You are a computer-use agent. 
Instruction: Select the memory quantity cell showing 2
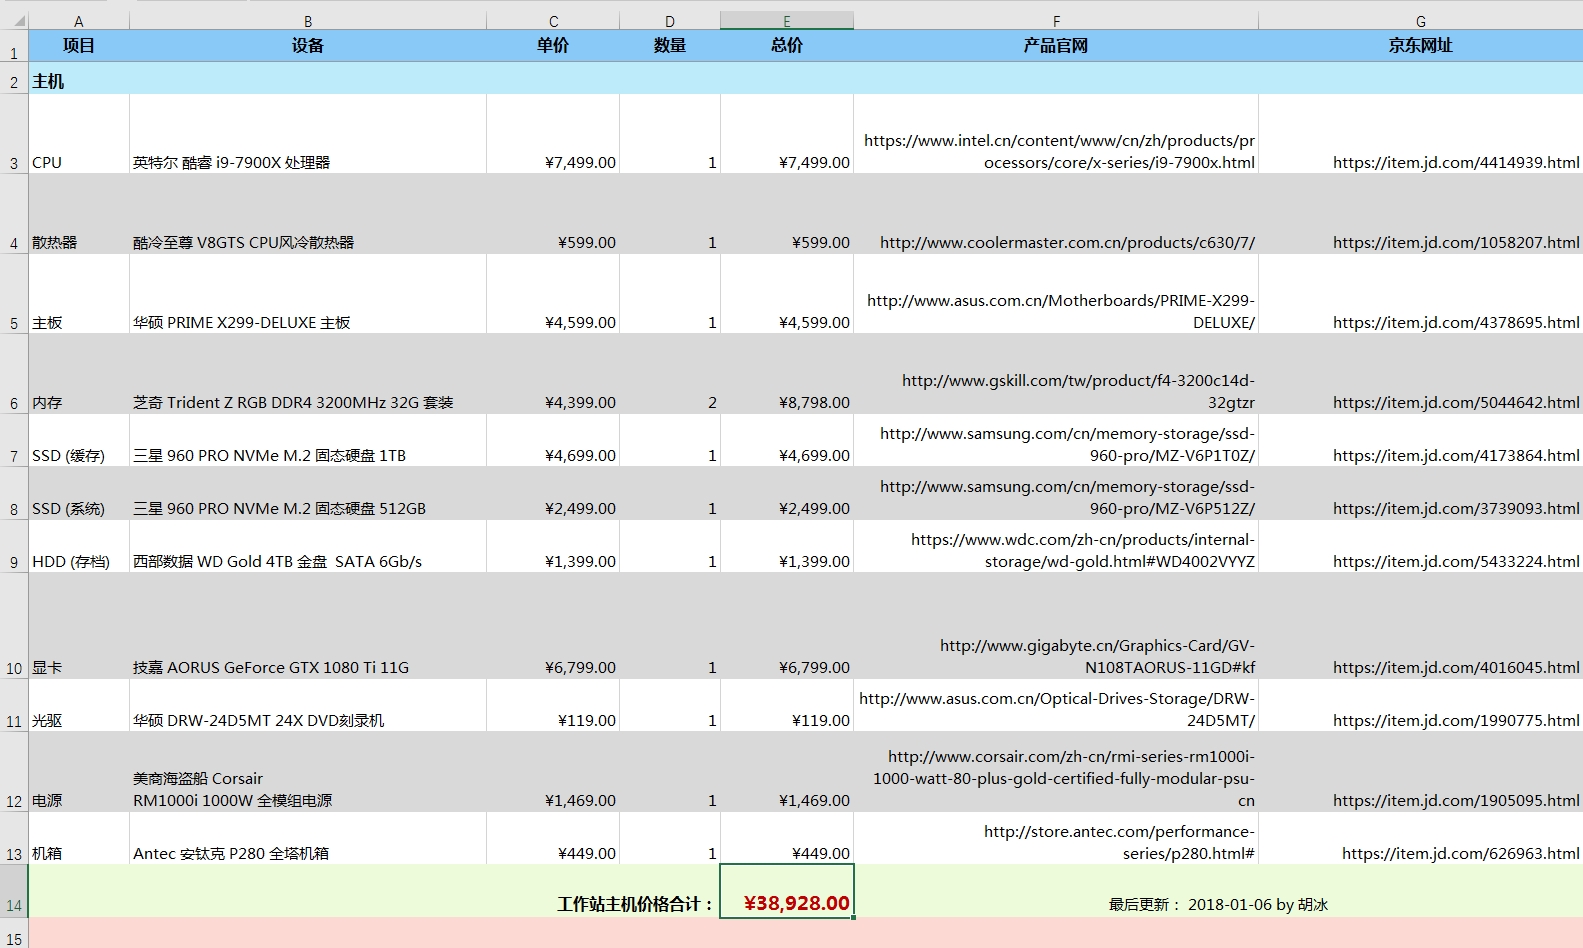(x=670, y=402)
